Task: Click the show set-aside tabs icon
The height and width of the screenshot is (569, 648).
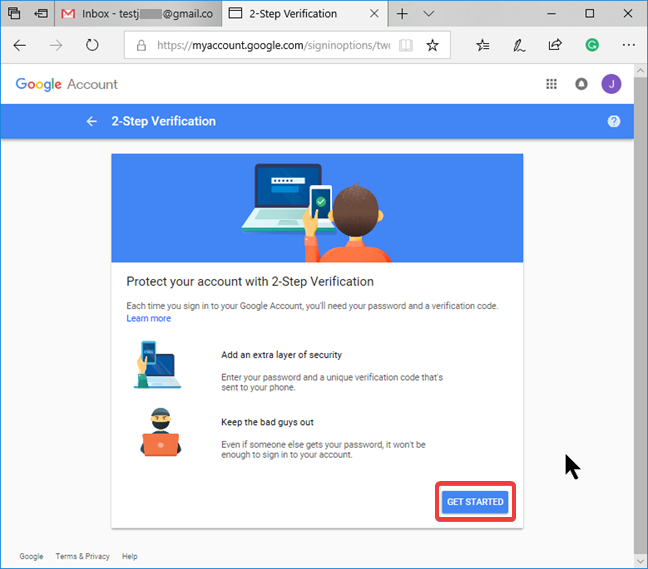Action: [41, 13]
